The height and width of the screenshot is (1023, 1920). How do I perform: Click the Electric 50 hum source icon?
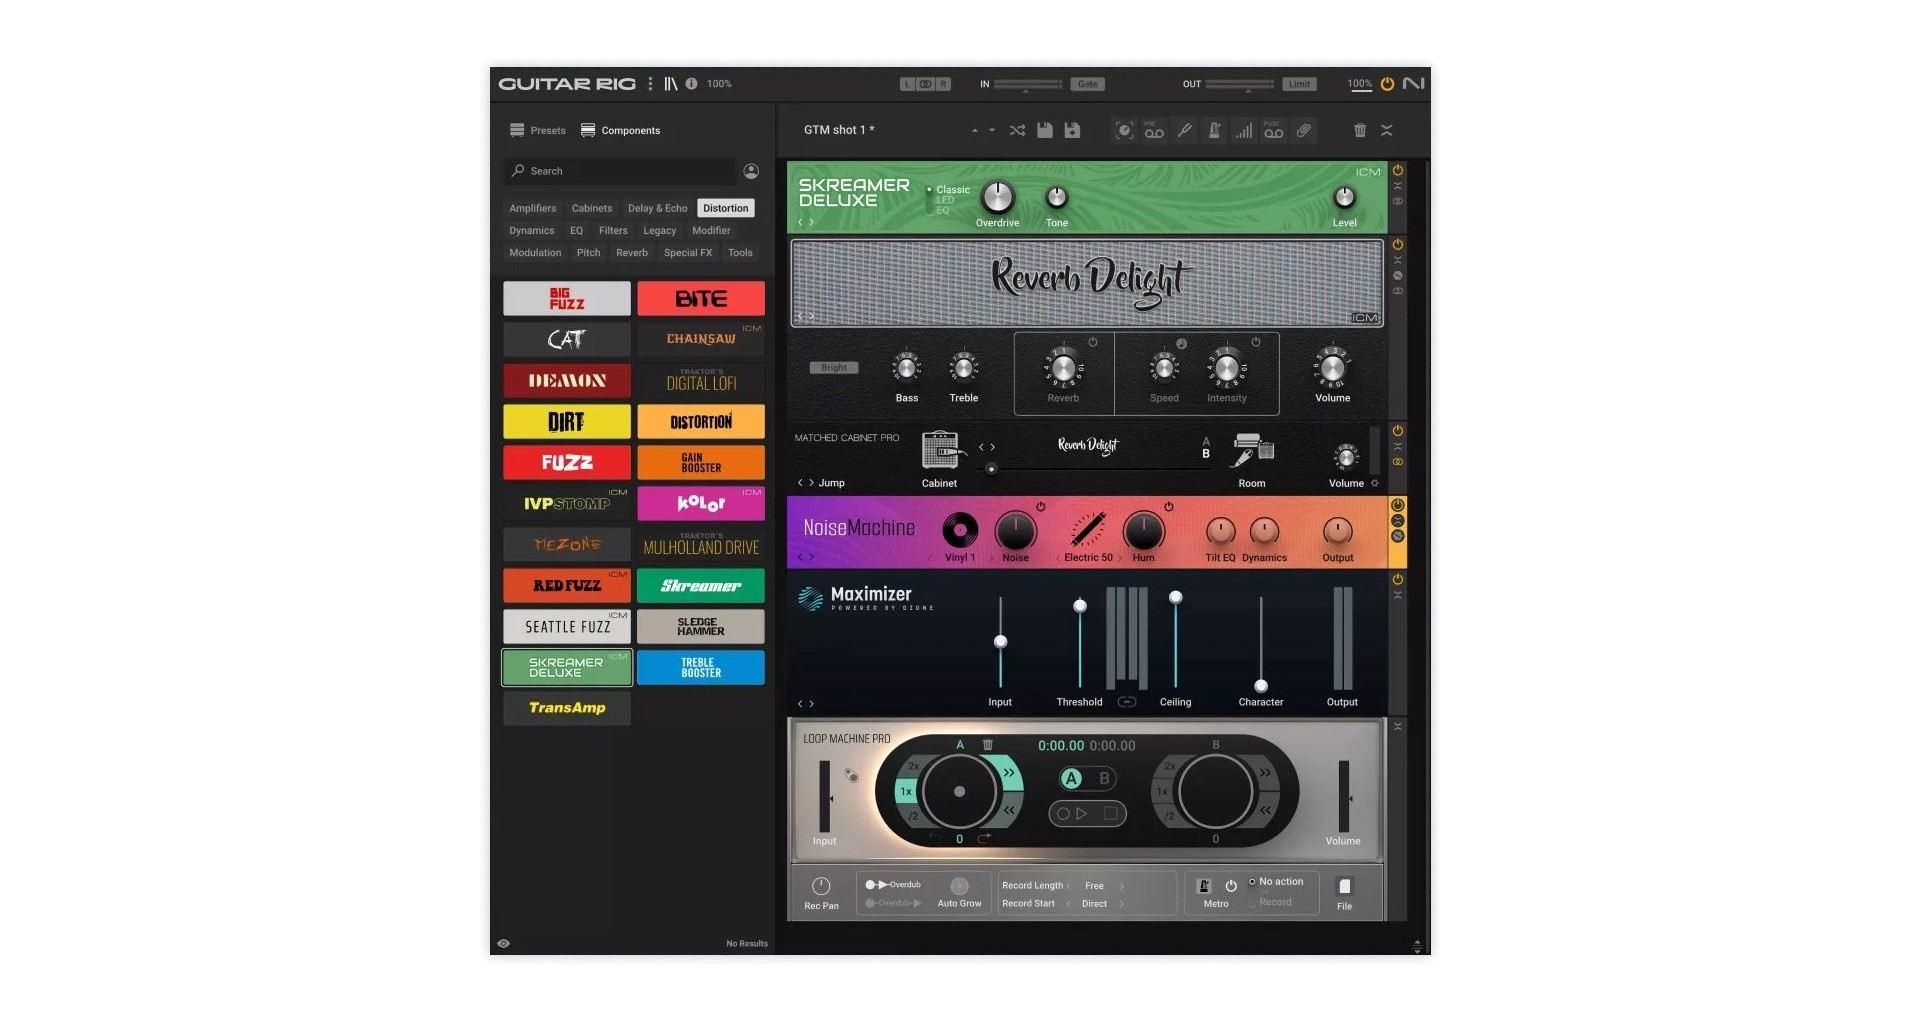point(1088,529)
